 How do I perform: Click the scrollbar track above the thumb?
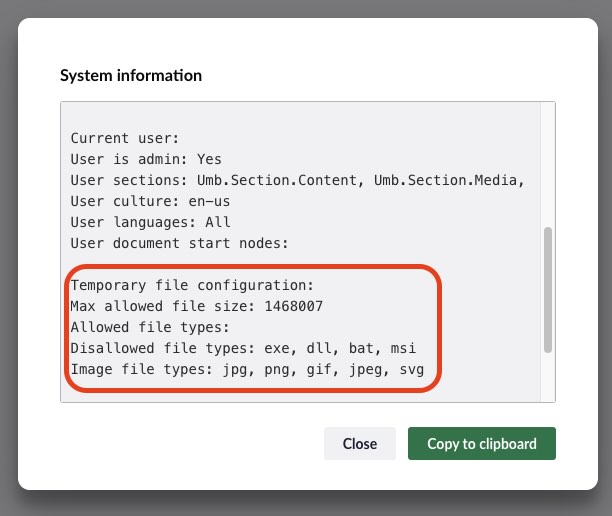pyautogui.click(x=547, y=165)
